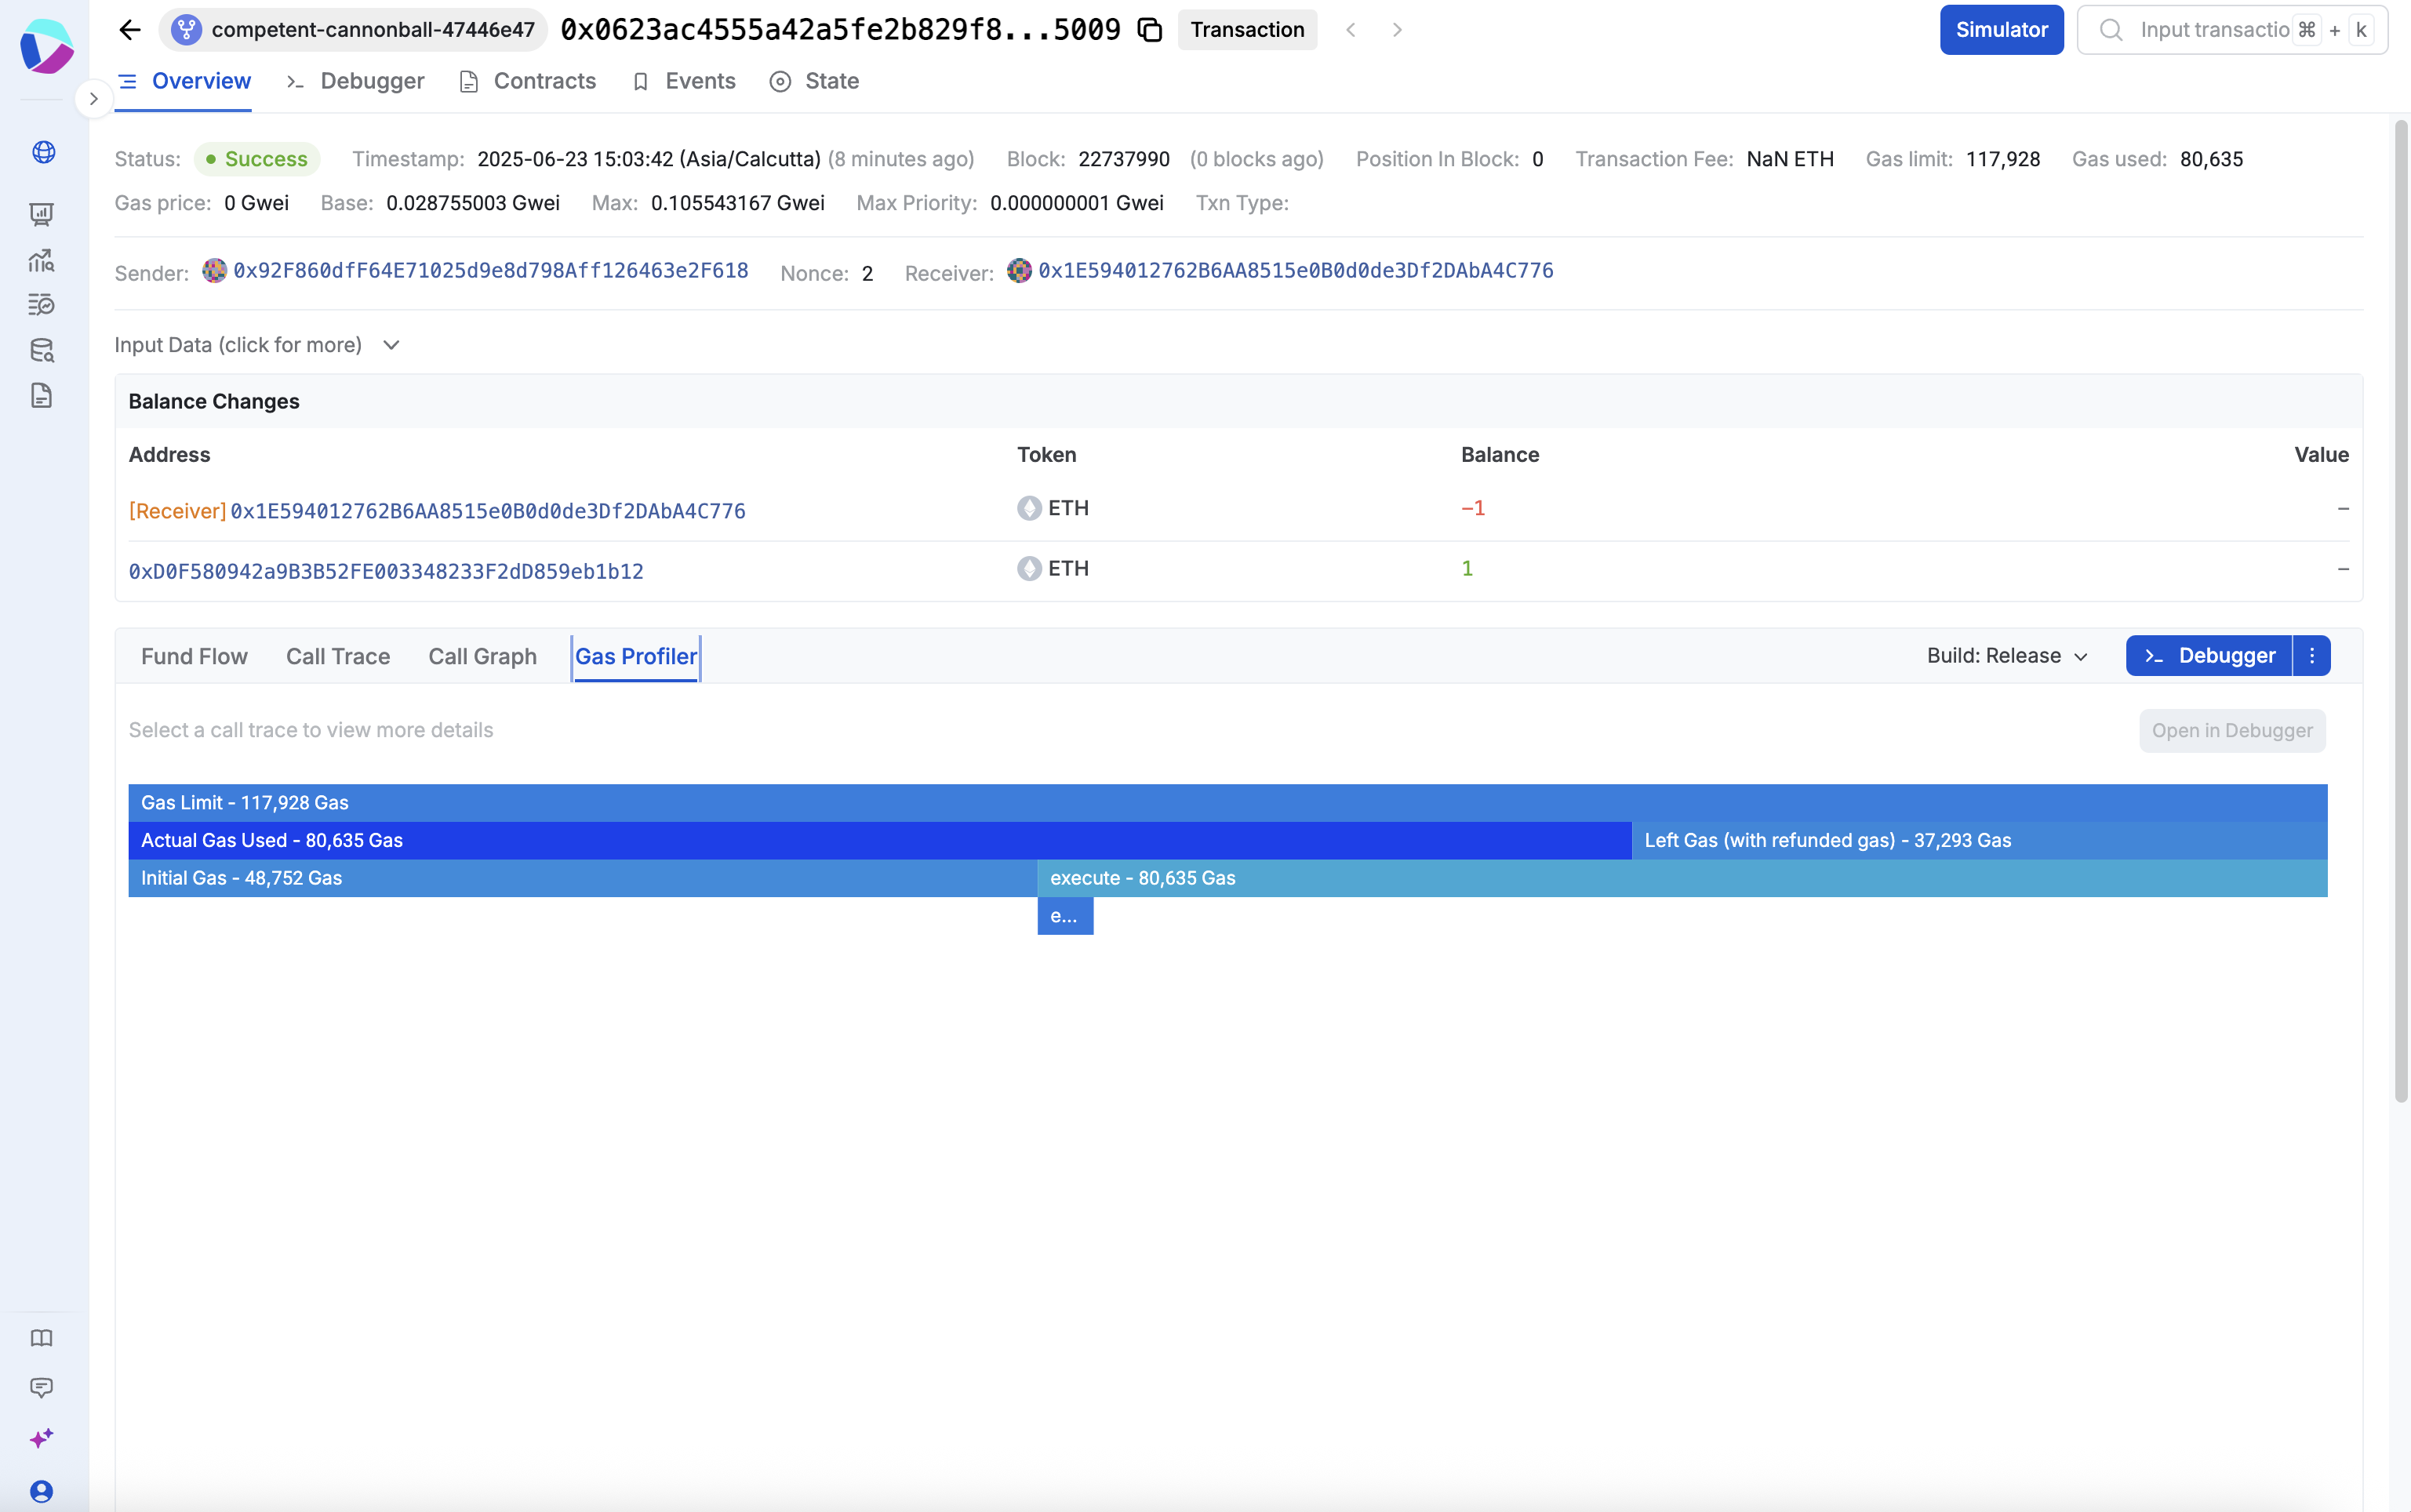Open the documentation book icon
2411x1512 pixels.
[42, 1338]
